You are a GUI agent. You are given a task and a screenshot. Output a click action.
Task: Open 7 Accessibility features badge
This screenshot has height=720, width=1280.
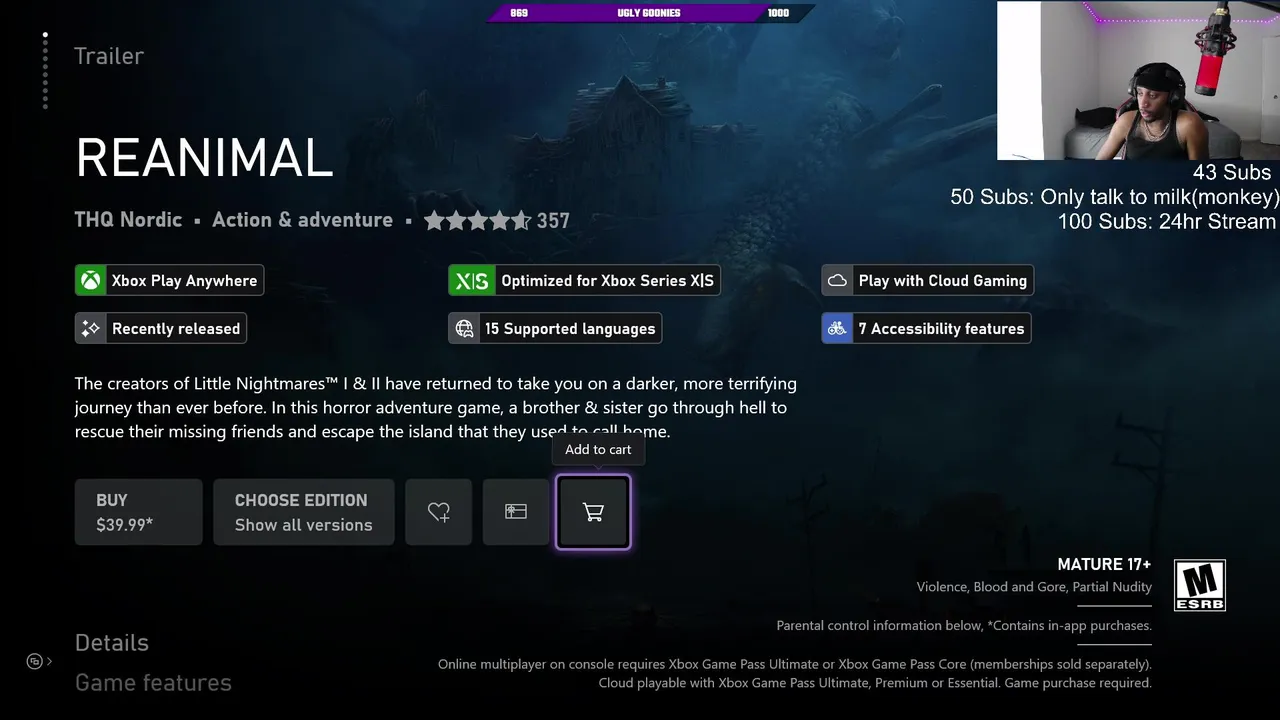(926, 328)
